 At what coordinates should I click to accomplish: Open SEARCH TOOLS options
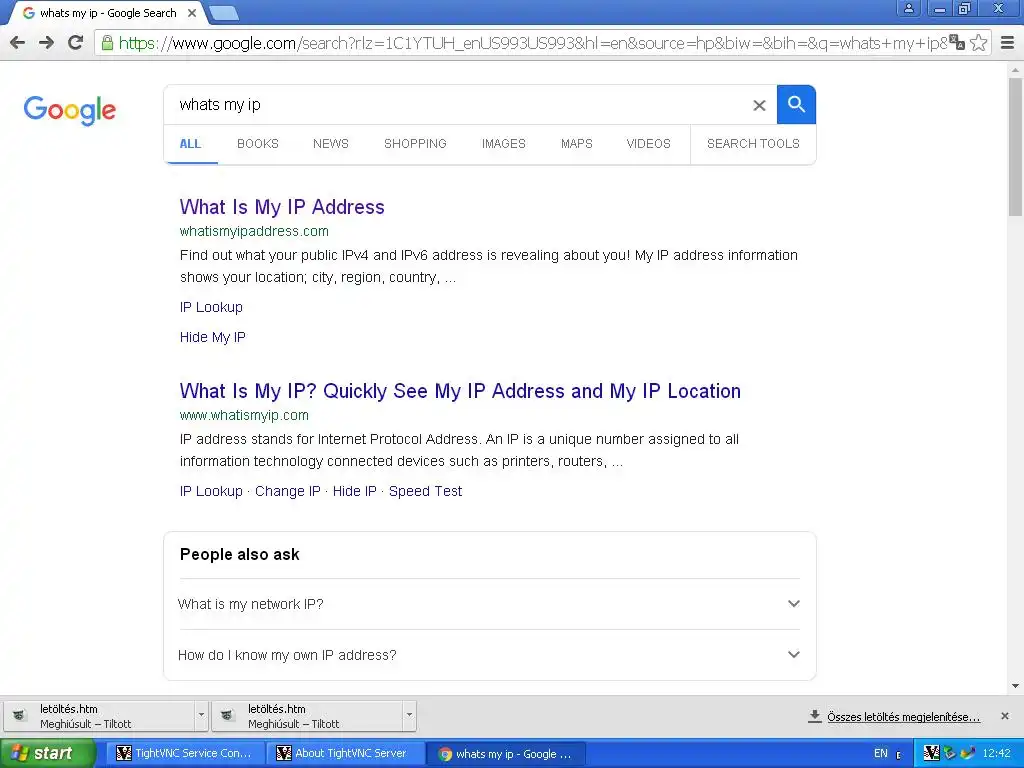point(753,144)
